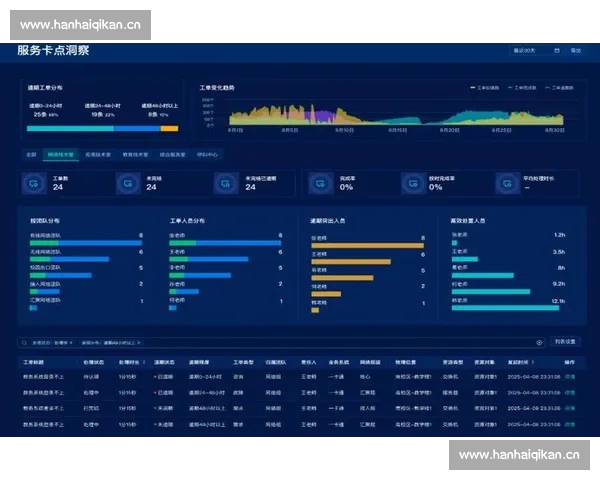Click the 逾期0~24小时 segment of the overdue distribution bar
Image resolution: width=600 pixels, height=480 pixels.
pyautogui.click(x=70, y=128)
